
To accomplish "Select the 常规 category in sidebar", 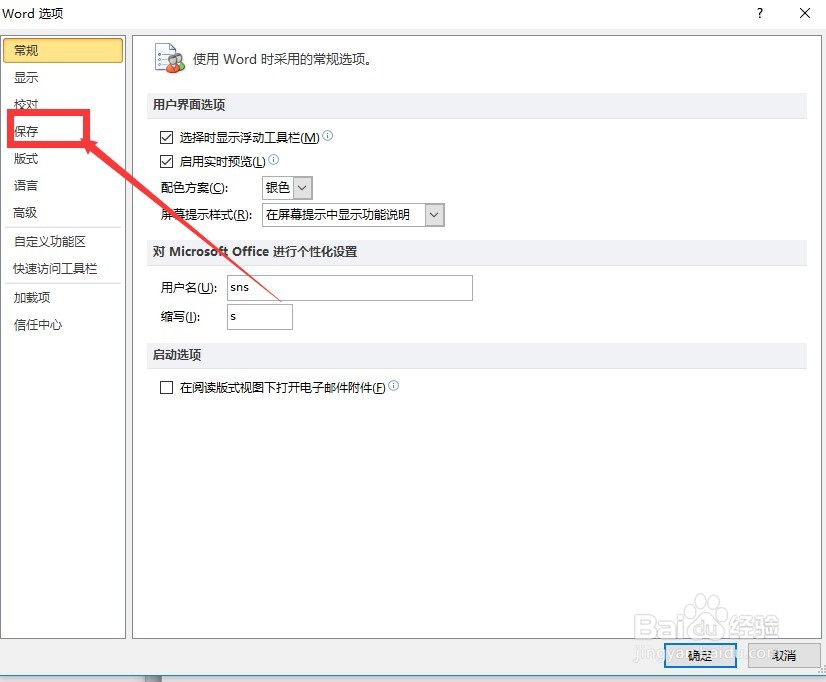I will 63,51.
